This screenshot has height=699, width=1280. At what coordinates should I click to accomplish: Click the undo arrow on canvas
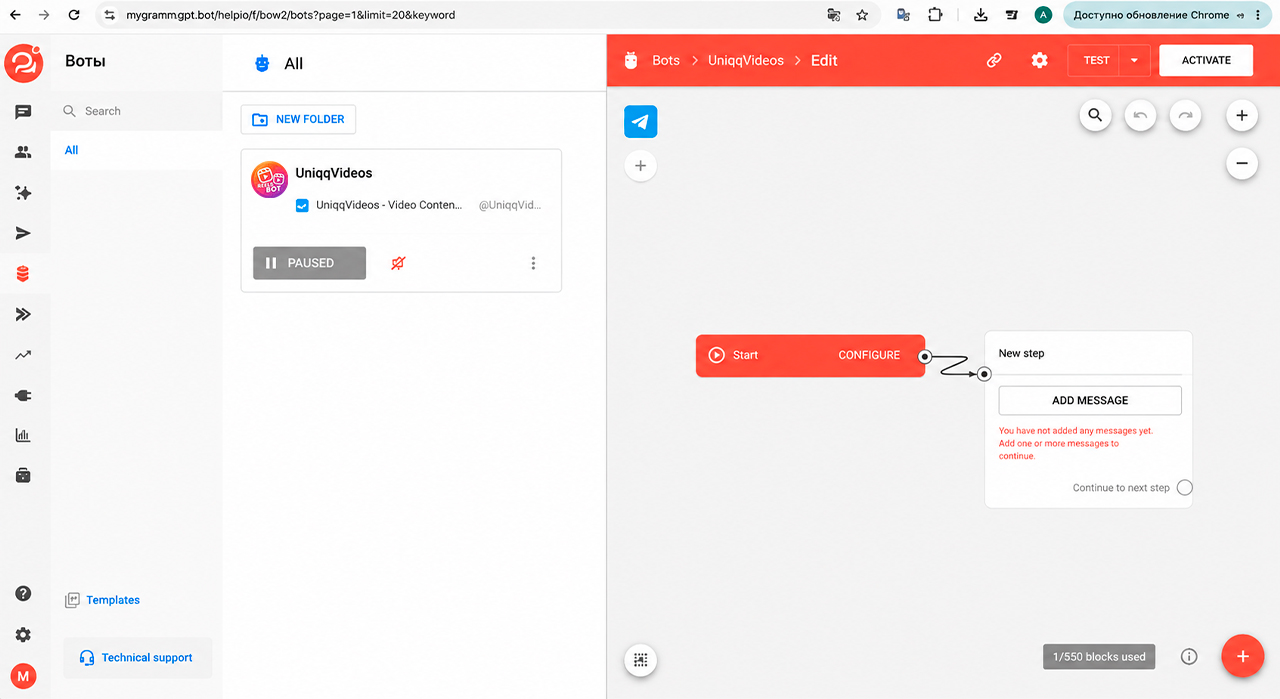[1140, 115]
